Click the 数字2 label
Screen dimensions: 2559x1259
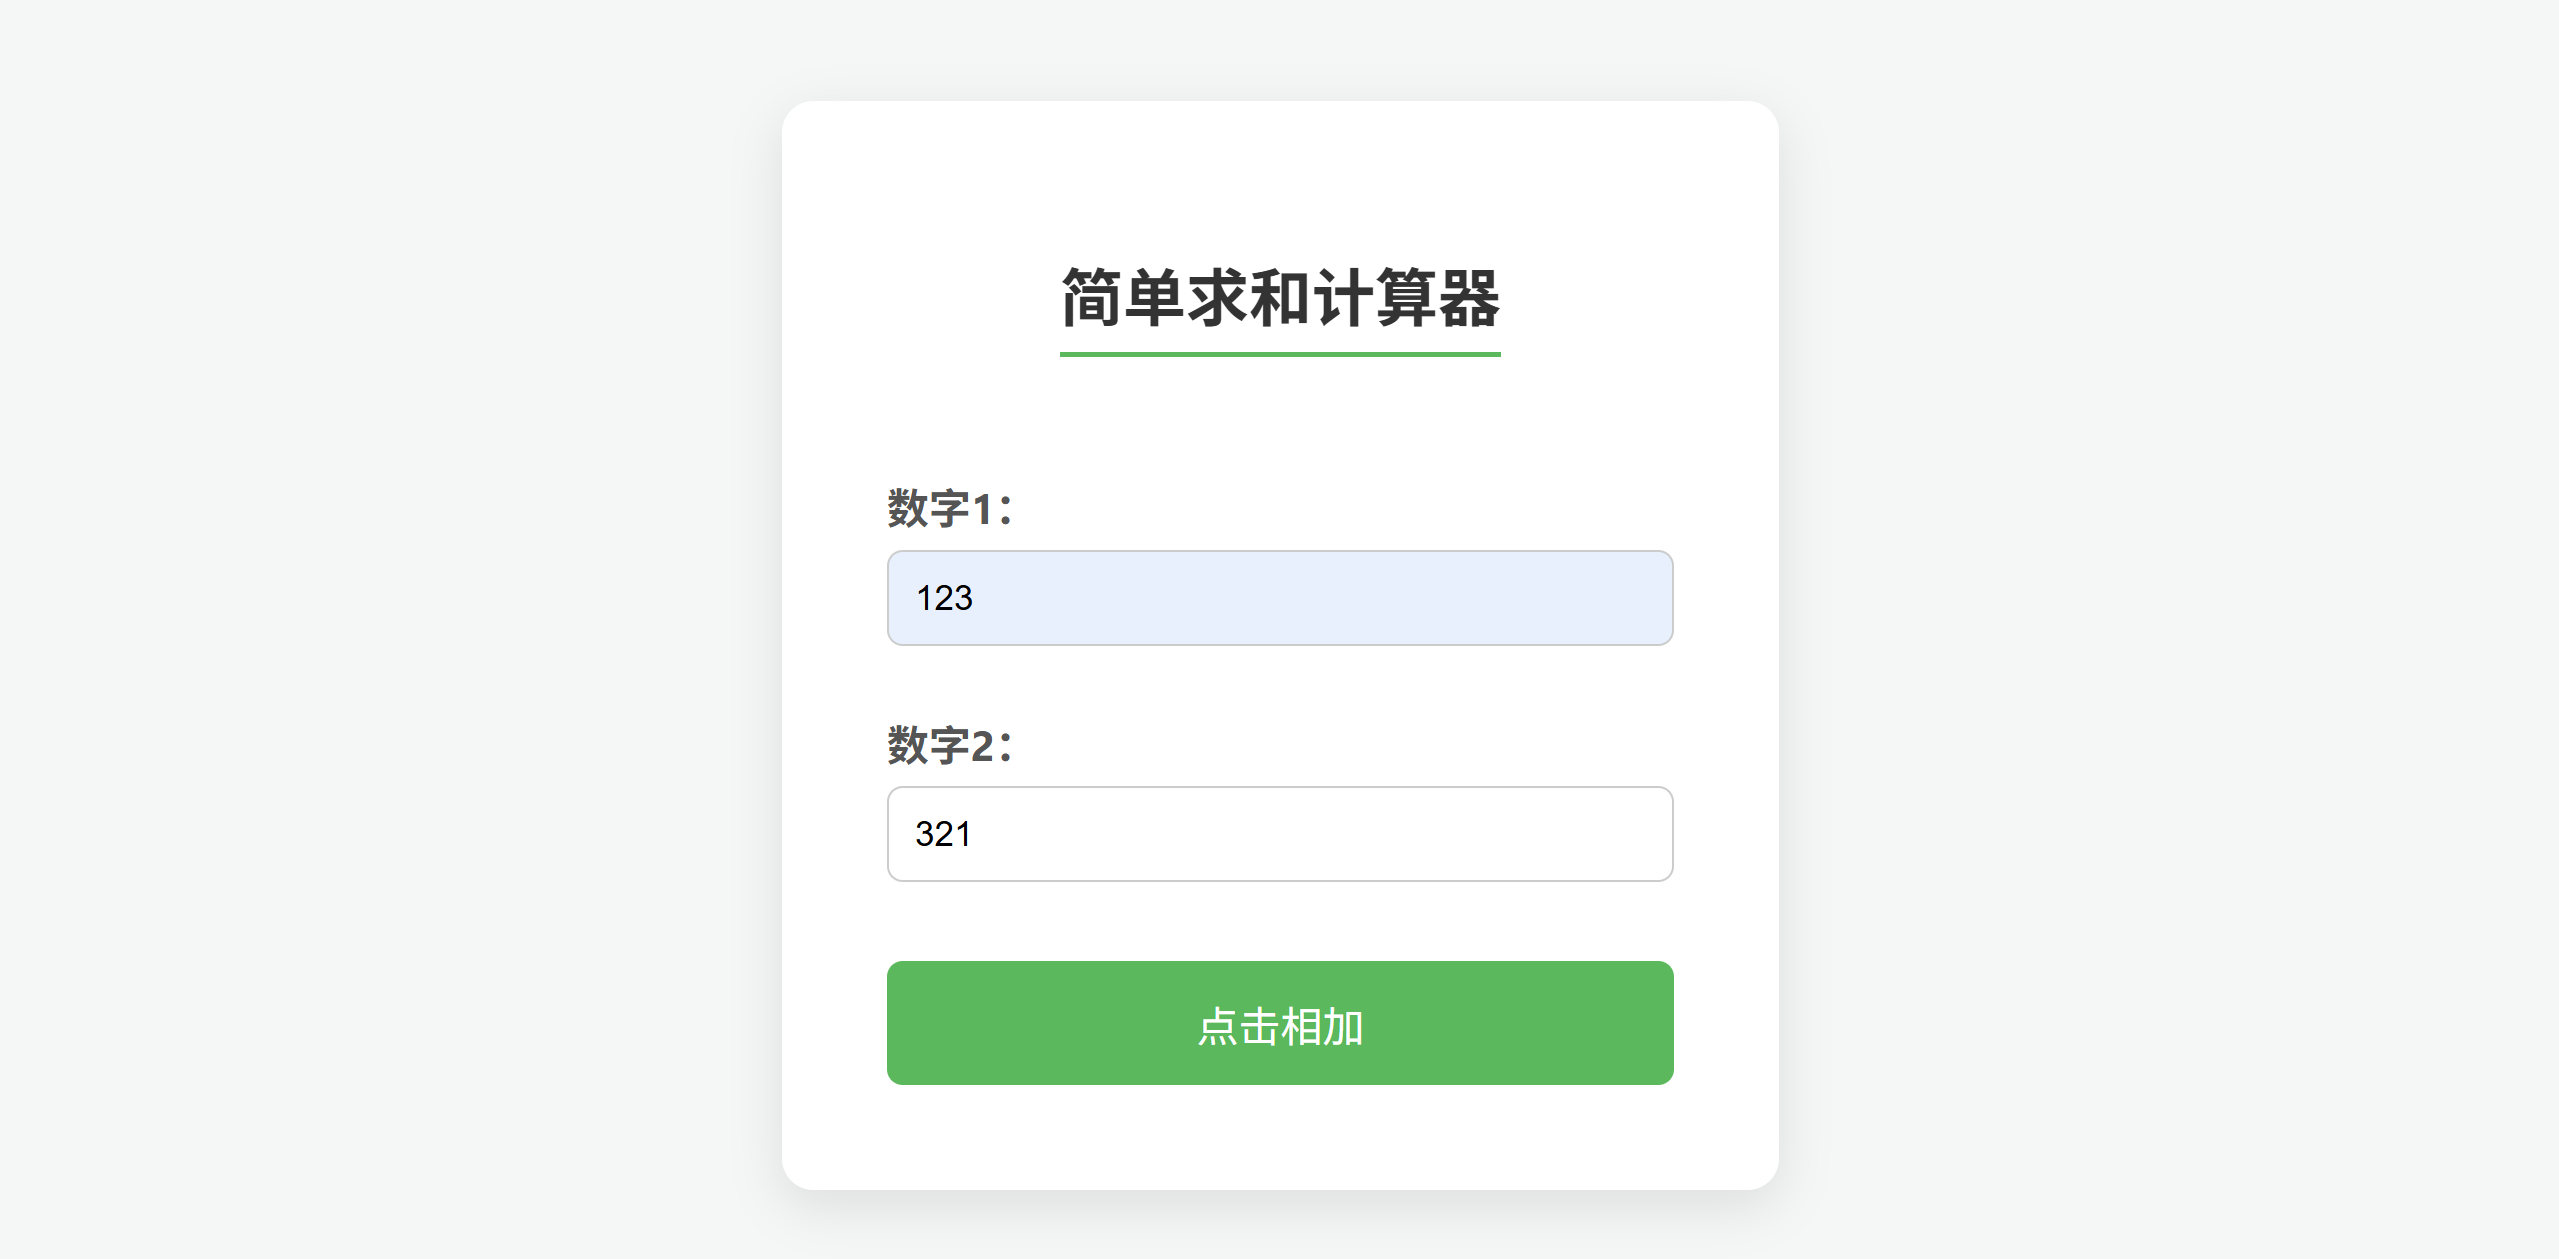946,744
